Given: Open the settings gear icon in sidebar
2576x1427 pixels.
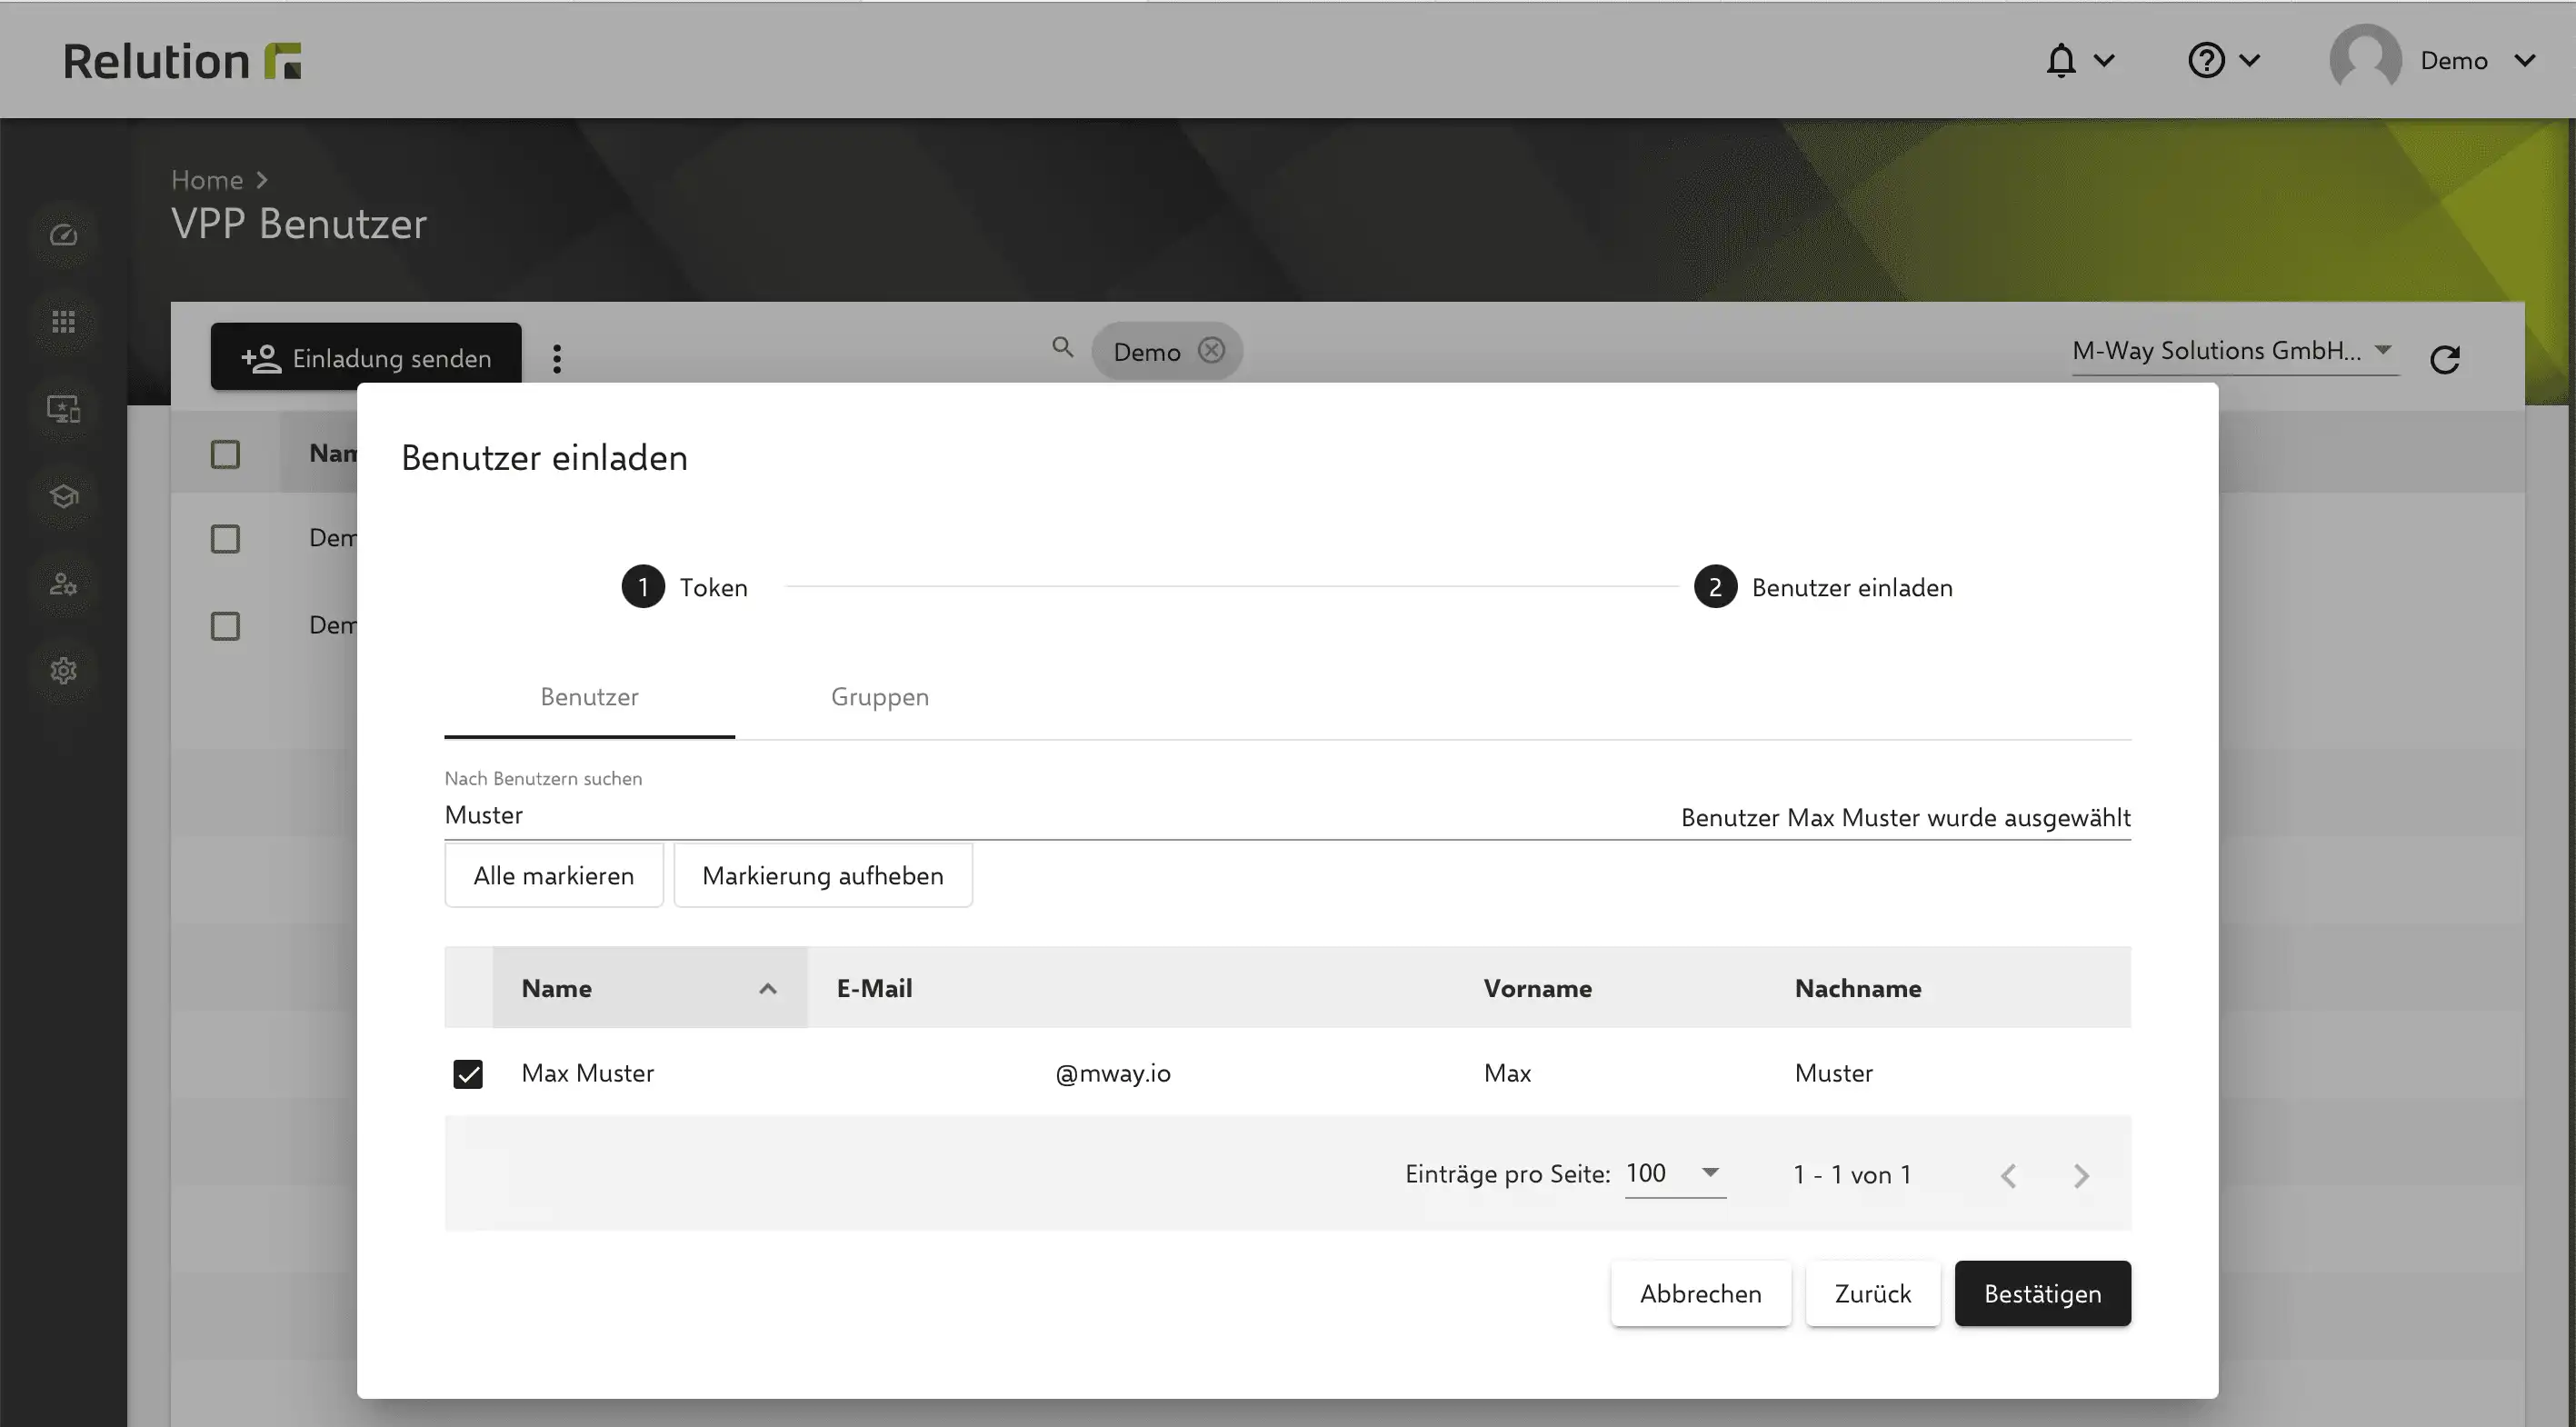Looking at the screenshot, I should click(63, 670).
